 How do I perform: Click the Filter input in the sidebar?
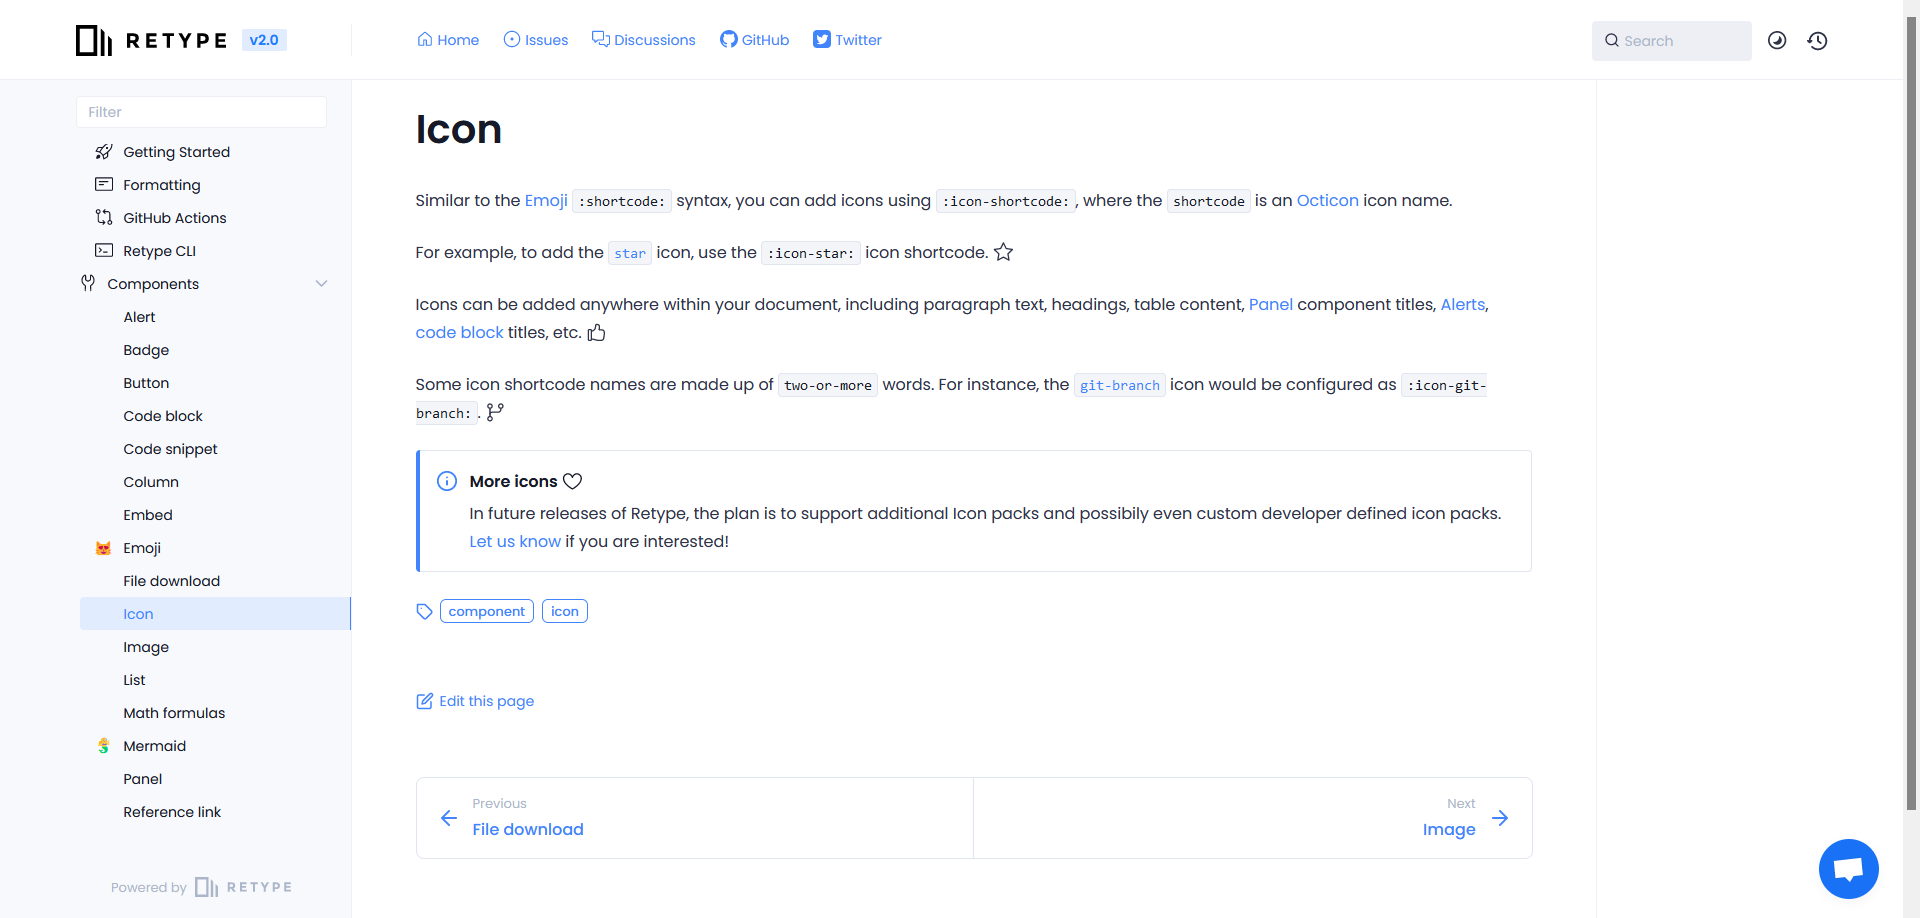tap(200, 111)
